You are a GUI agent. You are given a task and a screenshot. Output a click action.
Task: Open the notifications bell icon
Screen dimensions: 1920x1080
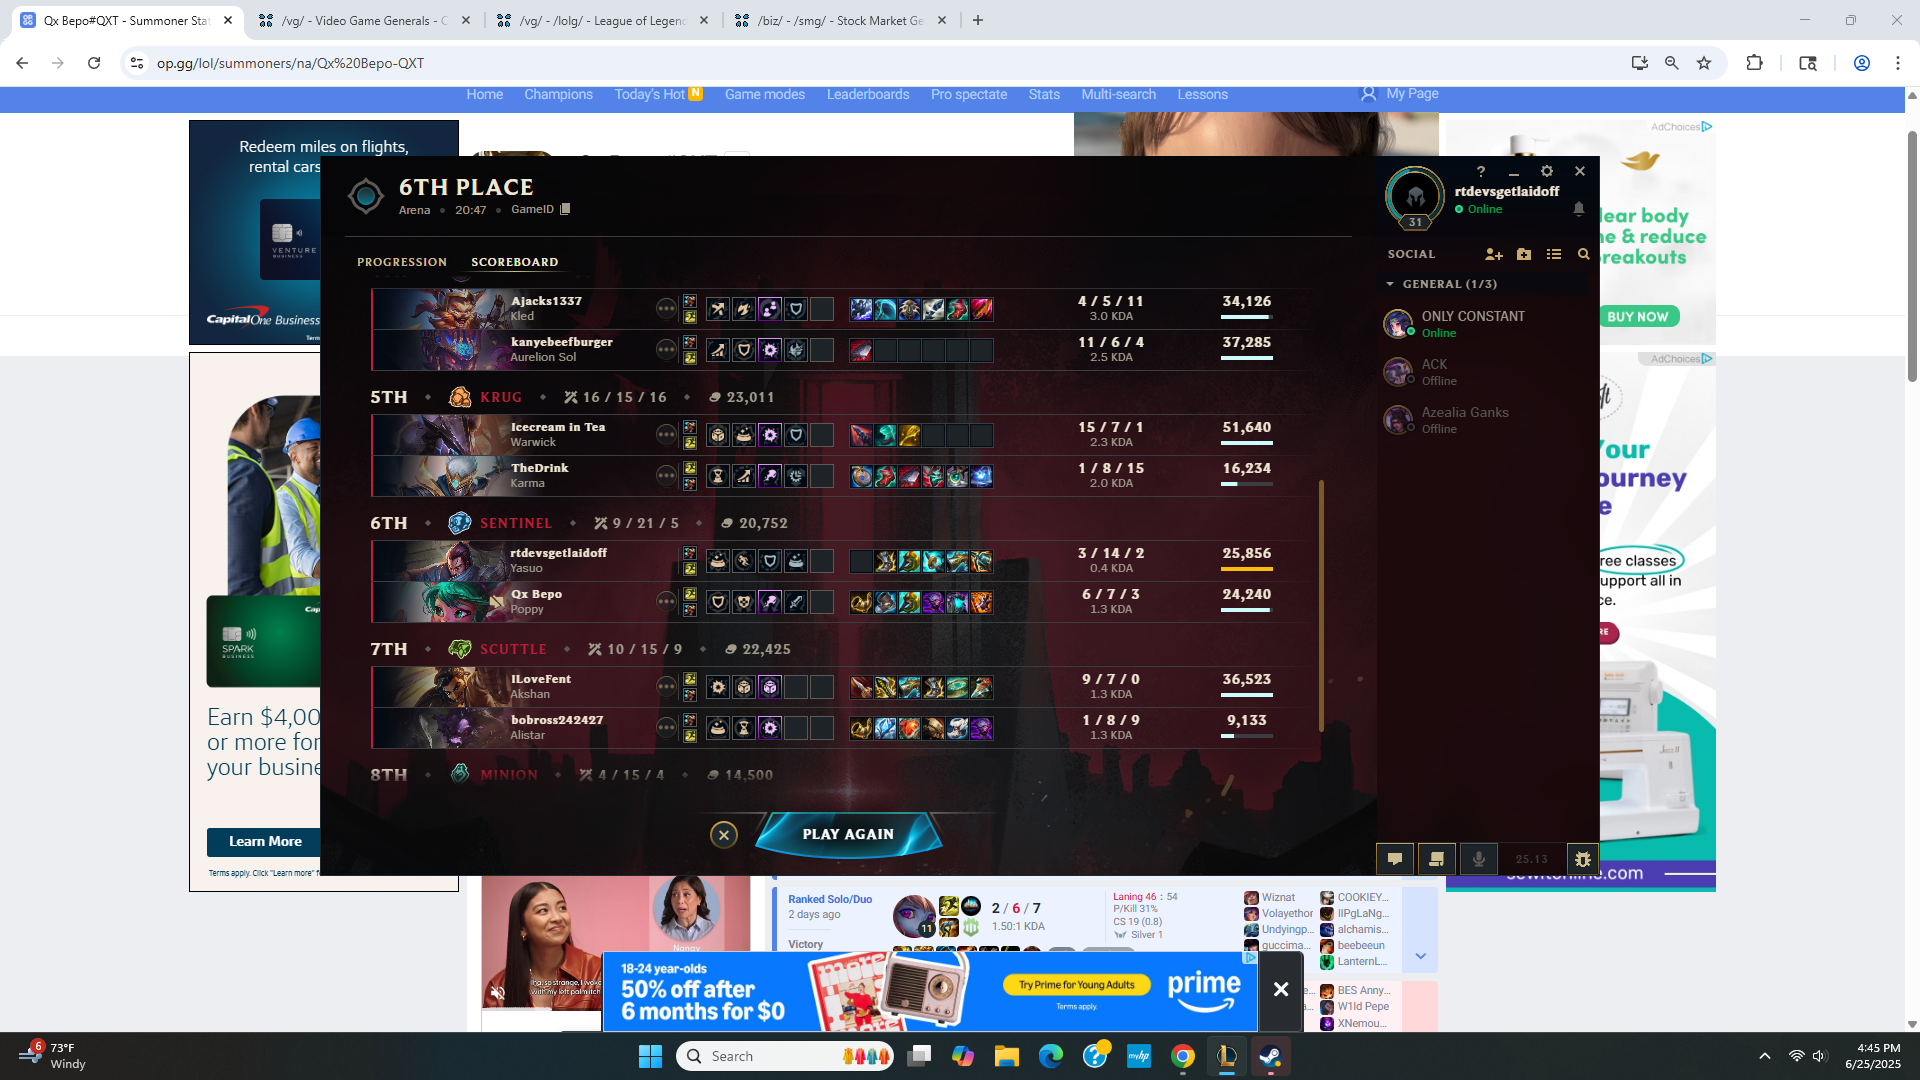tap(1579, 209)
